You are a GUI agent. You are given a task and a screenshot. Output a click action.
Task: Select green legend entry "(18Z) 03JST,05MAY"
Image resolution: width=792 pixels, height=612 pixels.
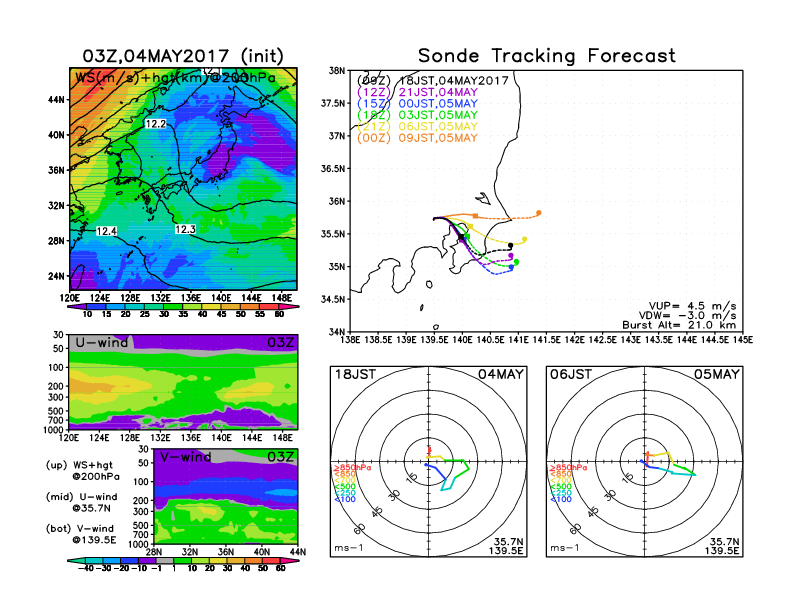click(417, 115)
